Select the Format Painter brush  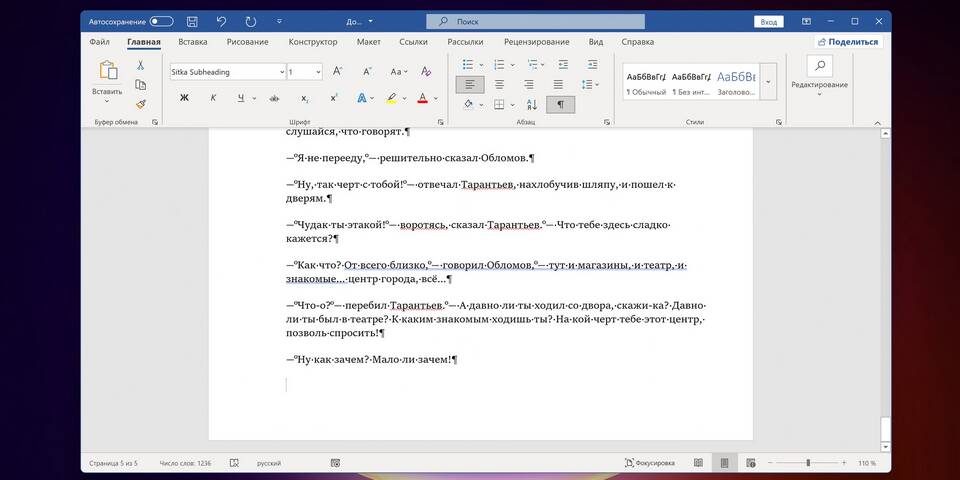tap(140, 104)
